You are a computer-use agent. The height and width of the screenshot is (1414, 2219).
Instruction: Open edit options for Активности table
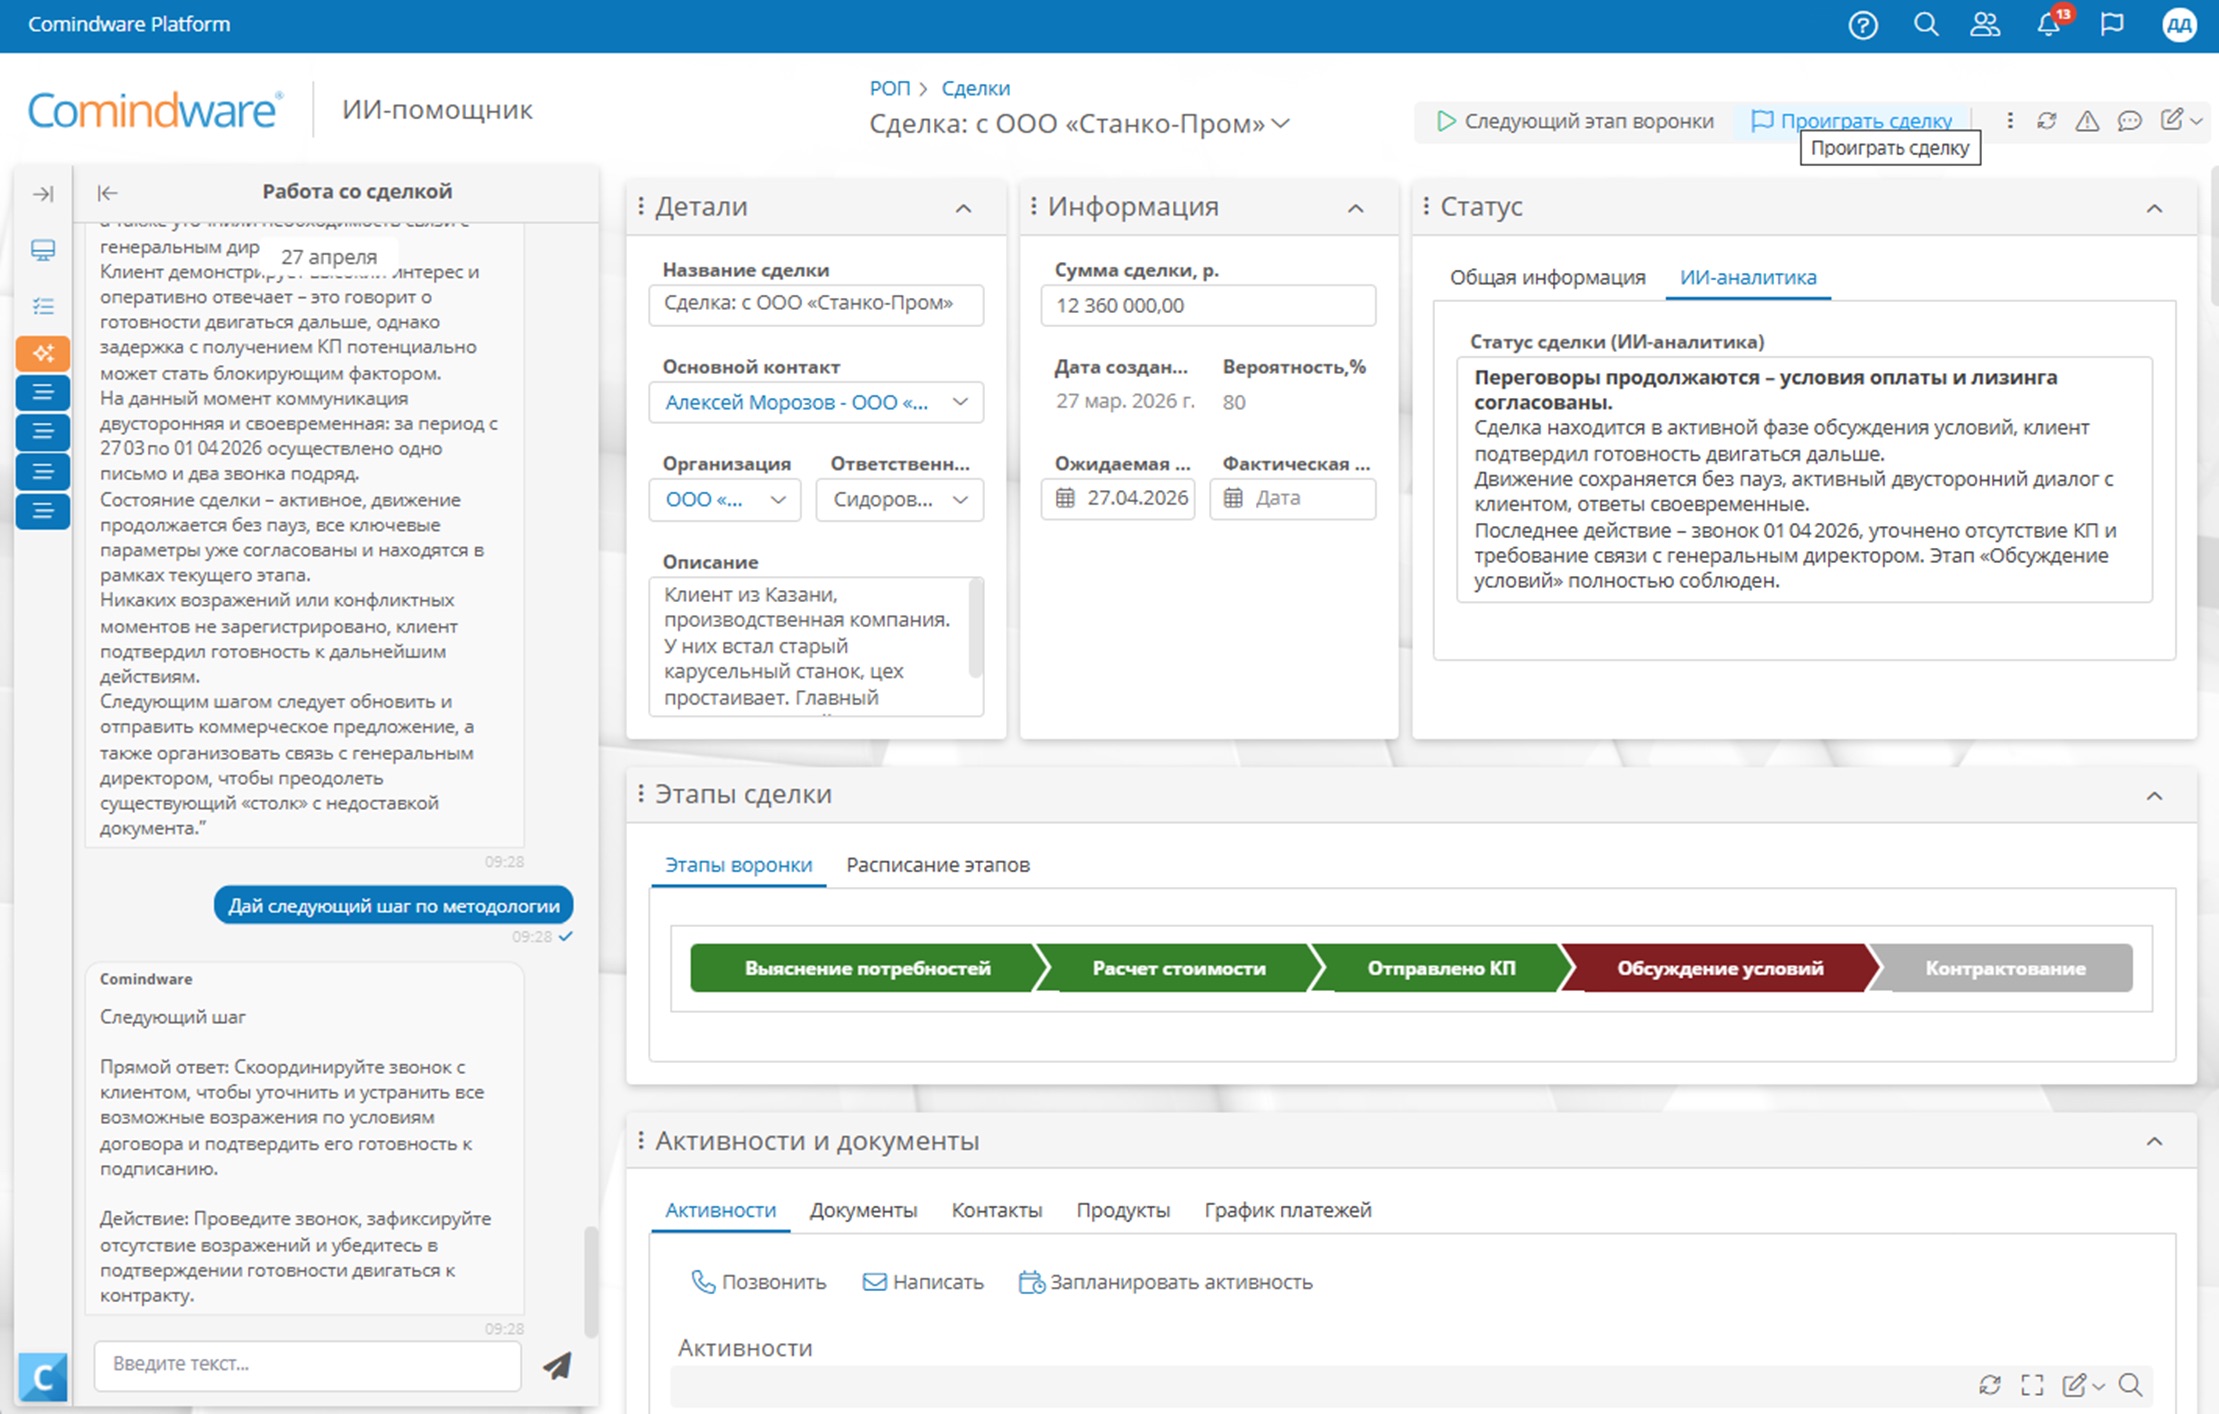click(x=2082, y=1385)
